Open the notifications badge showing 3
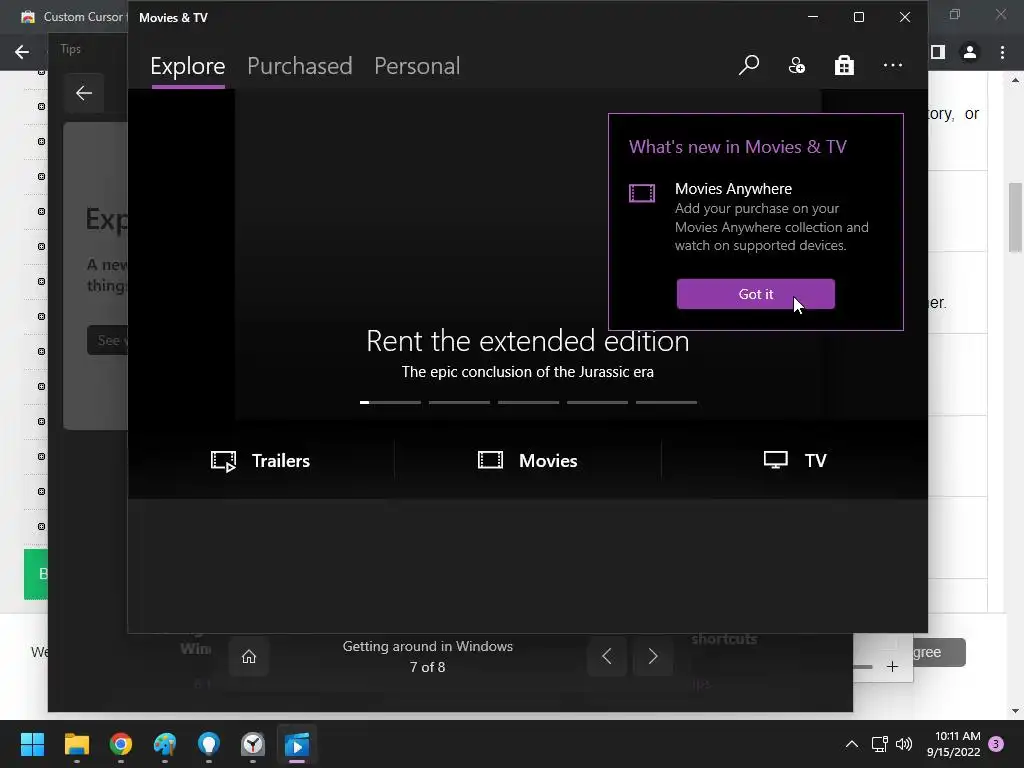 coord(996,744)
